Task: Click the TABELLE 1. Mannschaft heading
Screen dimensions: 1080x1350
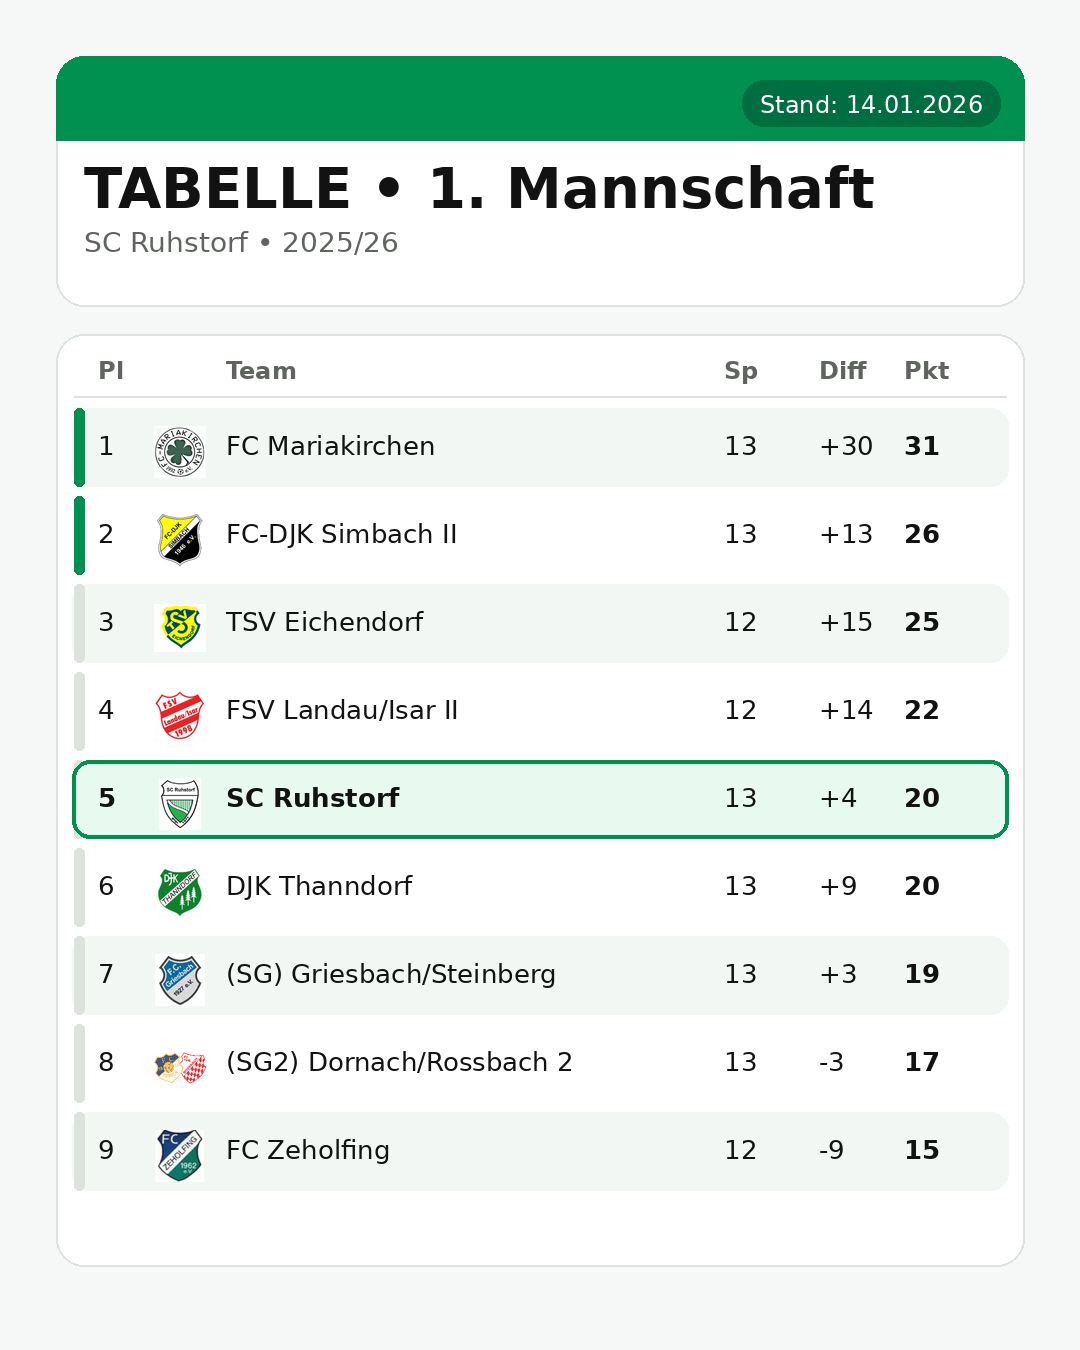Action: tap(479, 189)
